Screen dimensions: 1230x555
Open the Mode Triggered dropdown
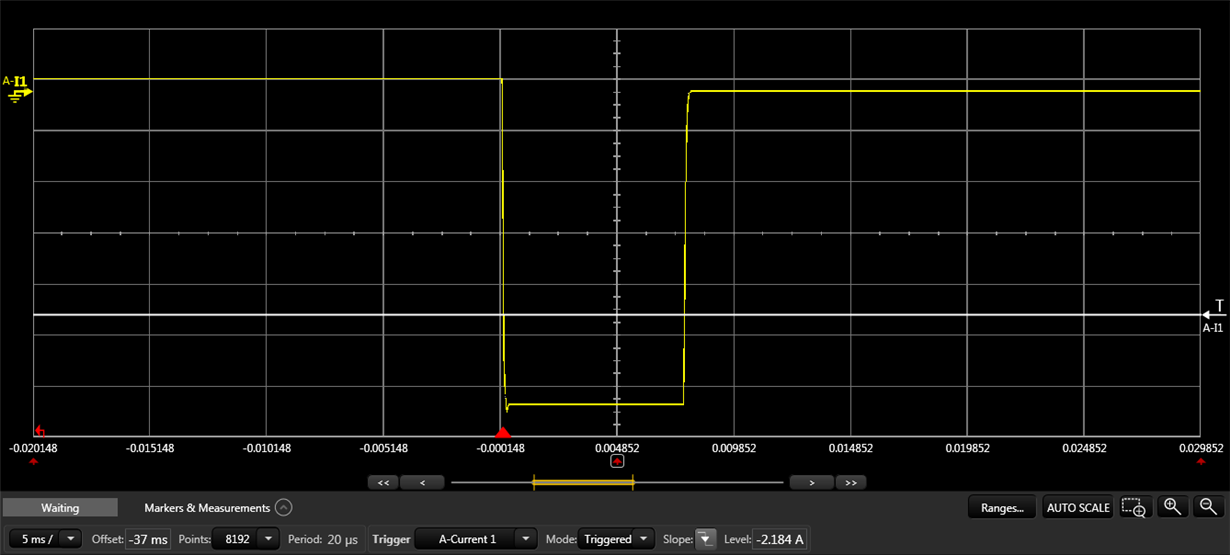tap(616, 539)
